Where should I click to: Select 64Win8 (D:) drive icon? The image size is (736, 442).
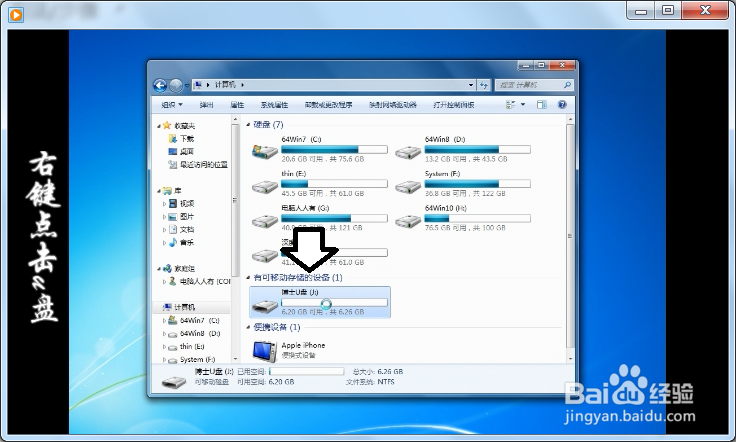pyautogui.click(x=408, y=152)
